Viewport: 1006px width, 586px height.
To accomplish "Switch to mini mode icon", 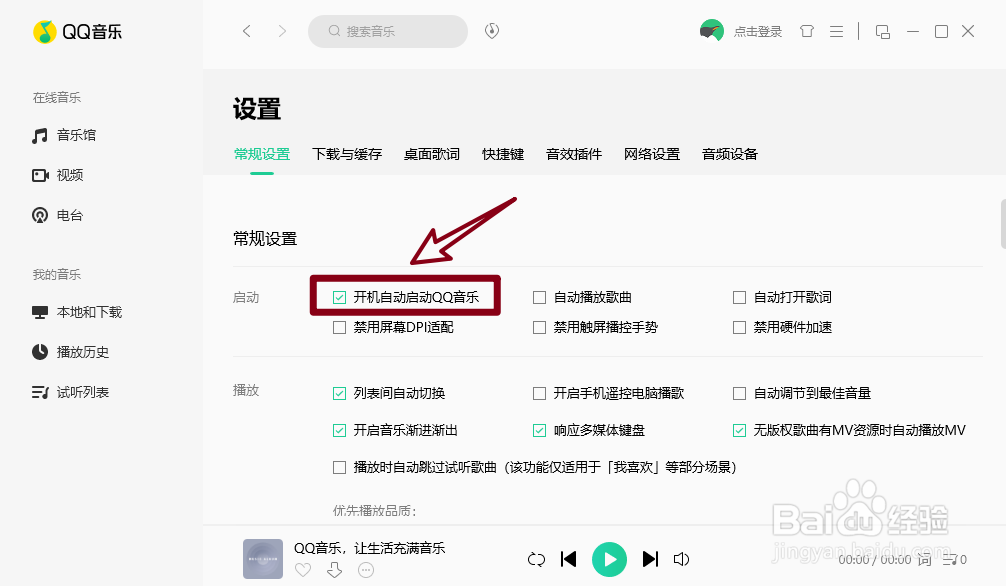I will pyautogui.click(x=883, y=31).
